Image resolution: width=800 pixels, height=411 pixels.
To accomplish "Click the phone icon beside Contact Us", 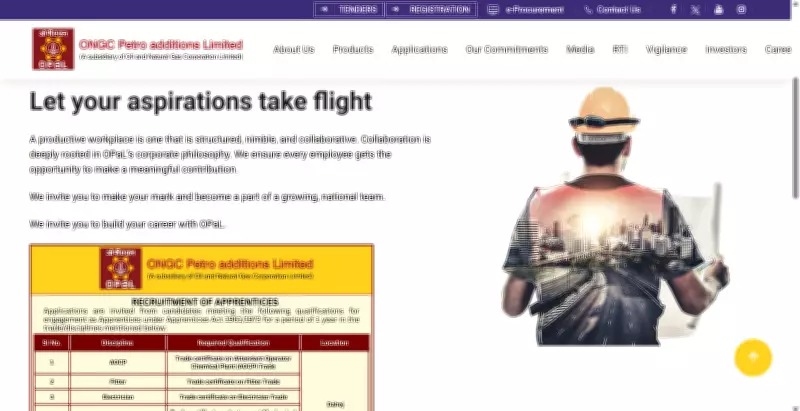I will coord(588,10).
